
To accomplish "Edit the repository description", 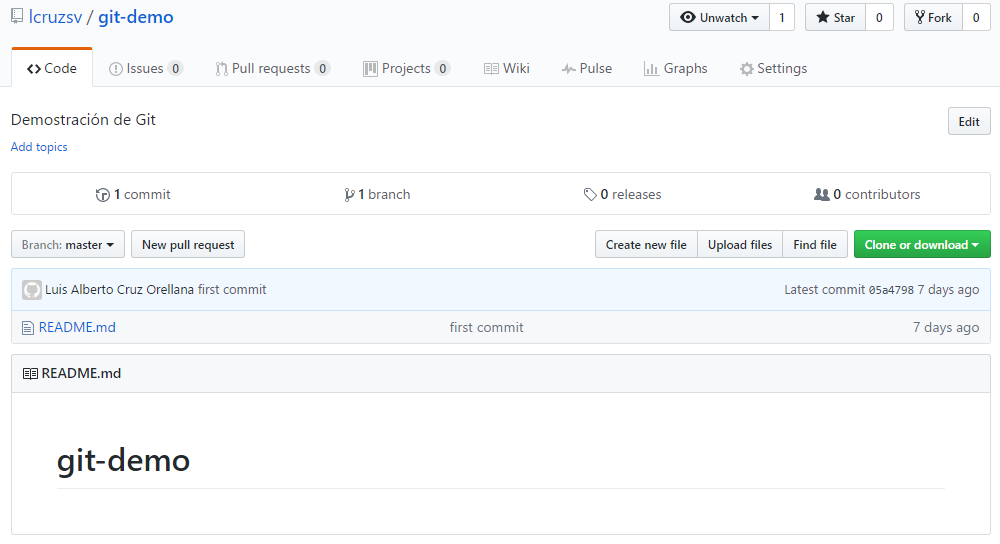I will pyautogui.click(x=969, y=121).
